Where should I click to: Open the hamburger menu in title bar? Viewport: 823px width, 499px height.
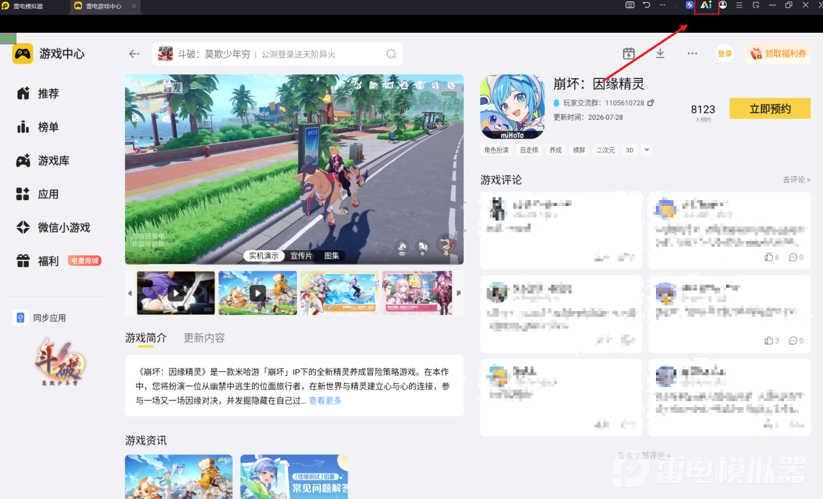pyautogui.click(x=739, y=5)
